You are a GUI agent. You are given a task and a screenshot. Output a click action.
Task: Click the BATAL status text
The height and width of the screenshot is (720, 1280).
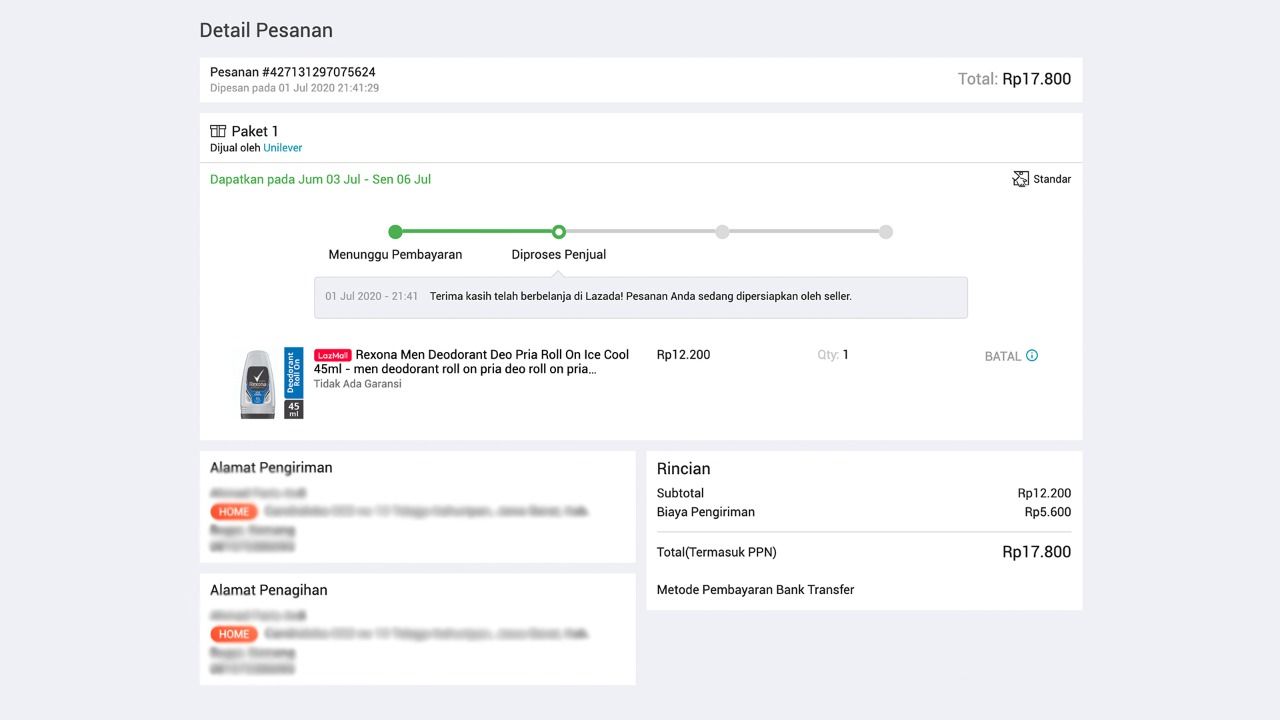(x=1002, y=356)
